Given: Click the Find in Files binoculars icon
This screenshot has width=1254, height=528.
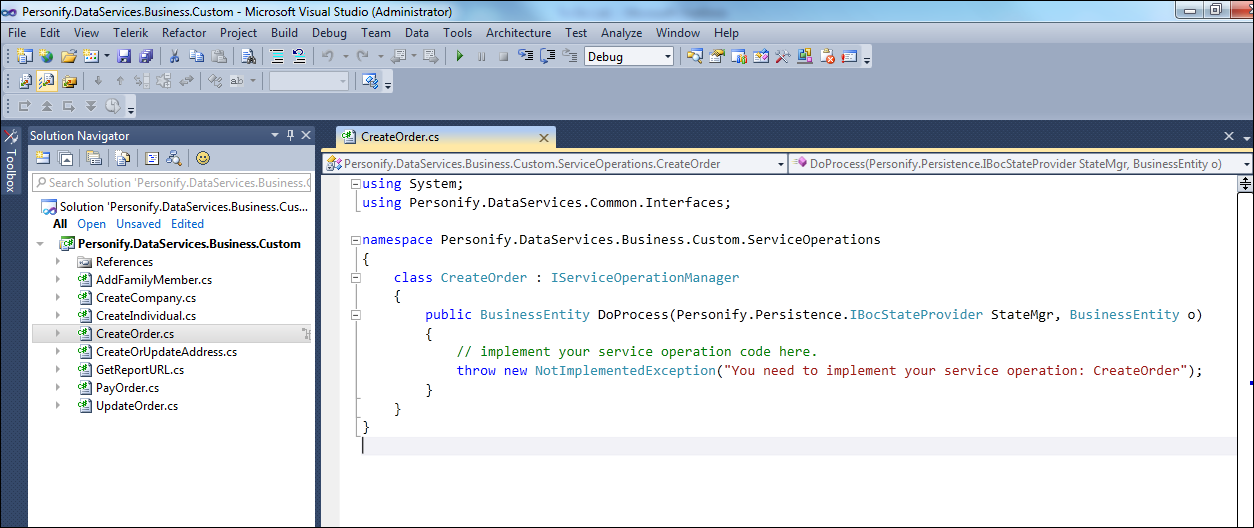Looking at the screenshot, I should [x=249, y=56].
